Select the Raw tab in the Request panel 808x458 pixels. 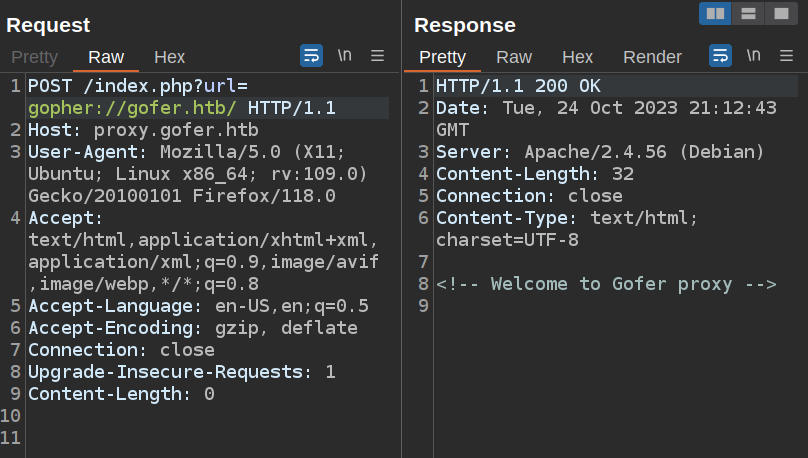(106, 57)
